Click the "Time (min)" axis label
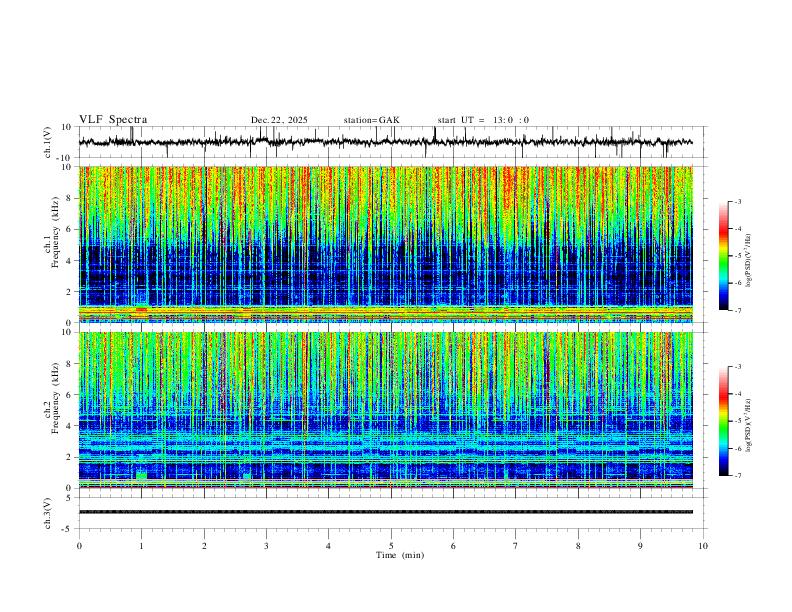The image size is (792, 612). [x=400, y=555]
